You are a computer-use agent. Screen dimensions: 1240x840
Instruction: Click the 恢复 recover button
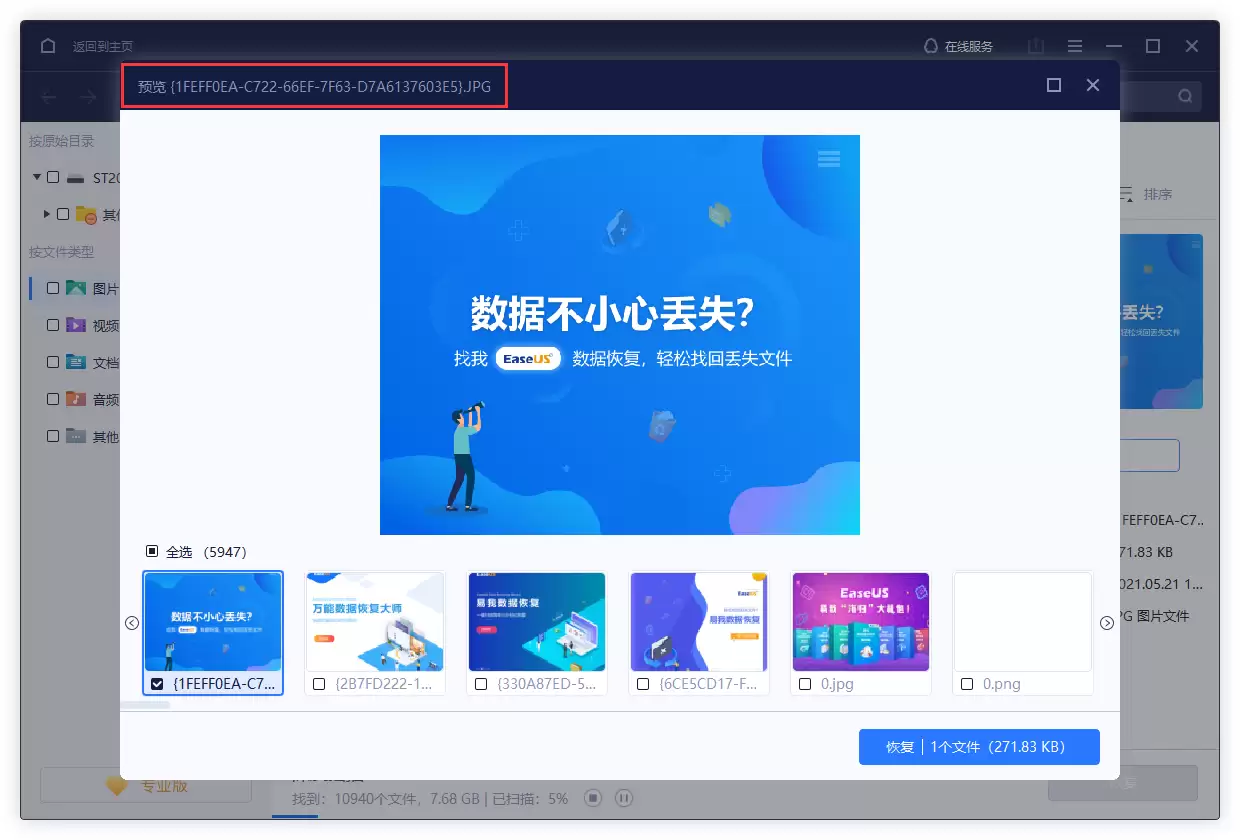pos(979,746)
